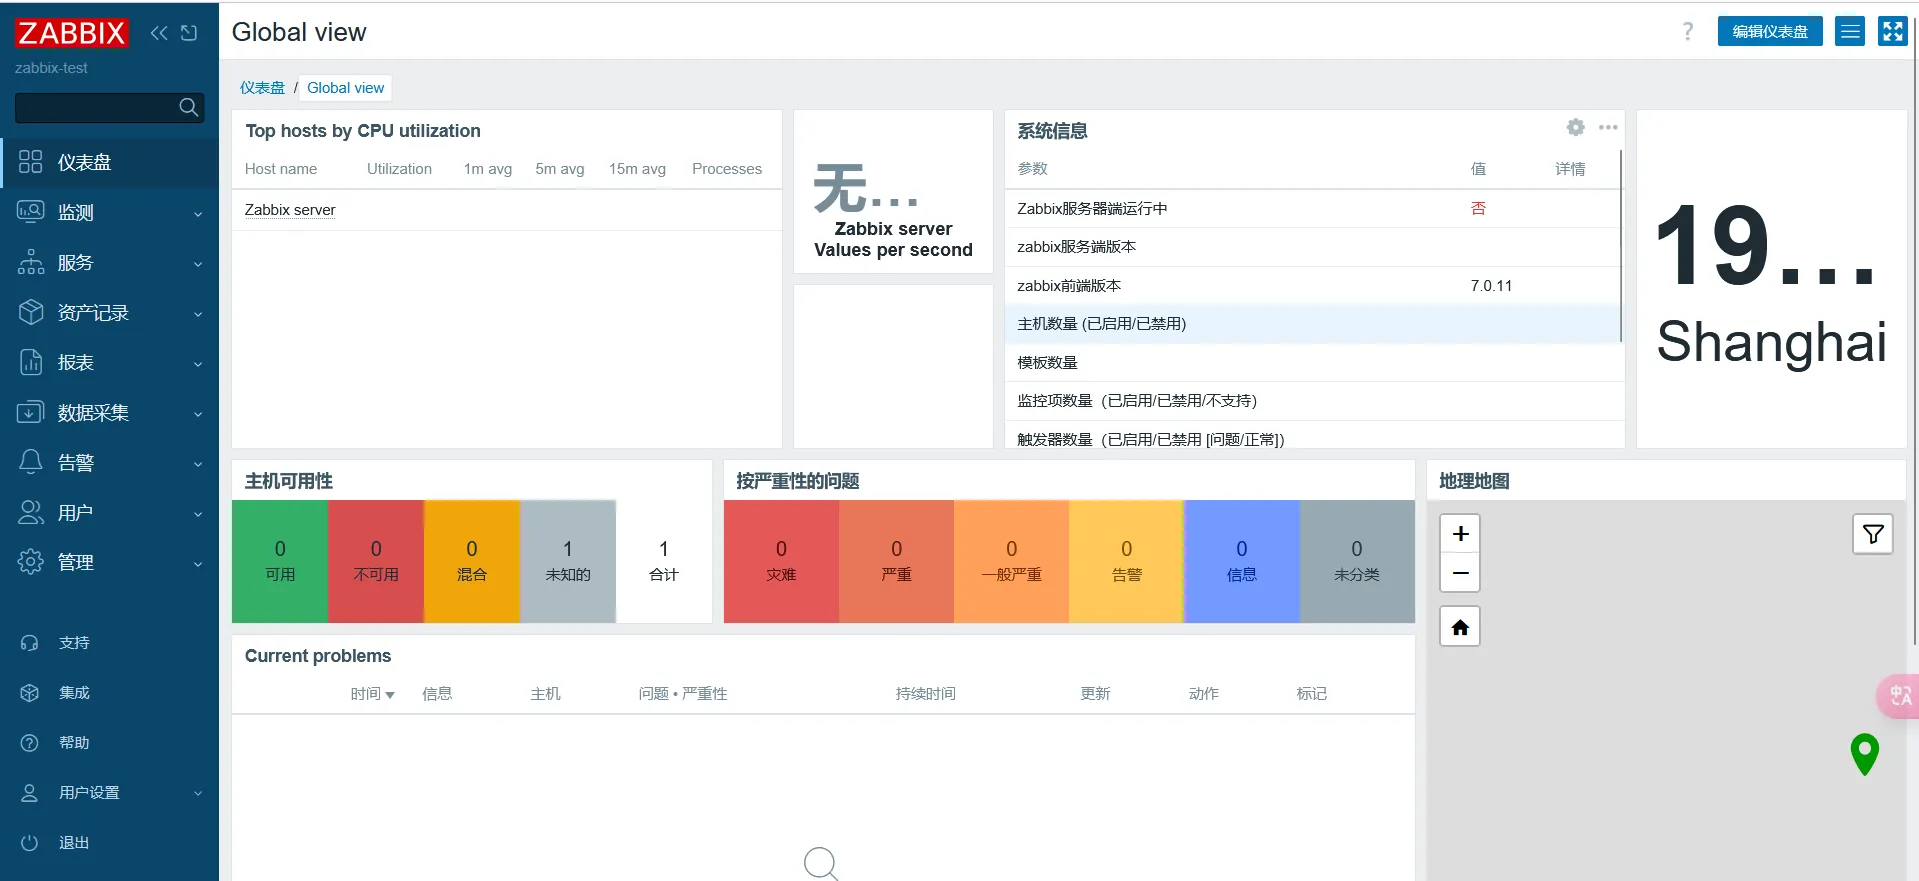Click the 用户 people icon
Image resolution: width=1919 pixels, height=881 pixels.
[31, 512]
